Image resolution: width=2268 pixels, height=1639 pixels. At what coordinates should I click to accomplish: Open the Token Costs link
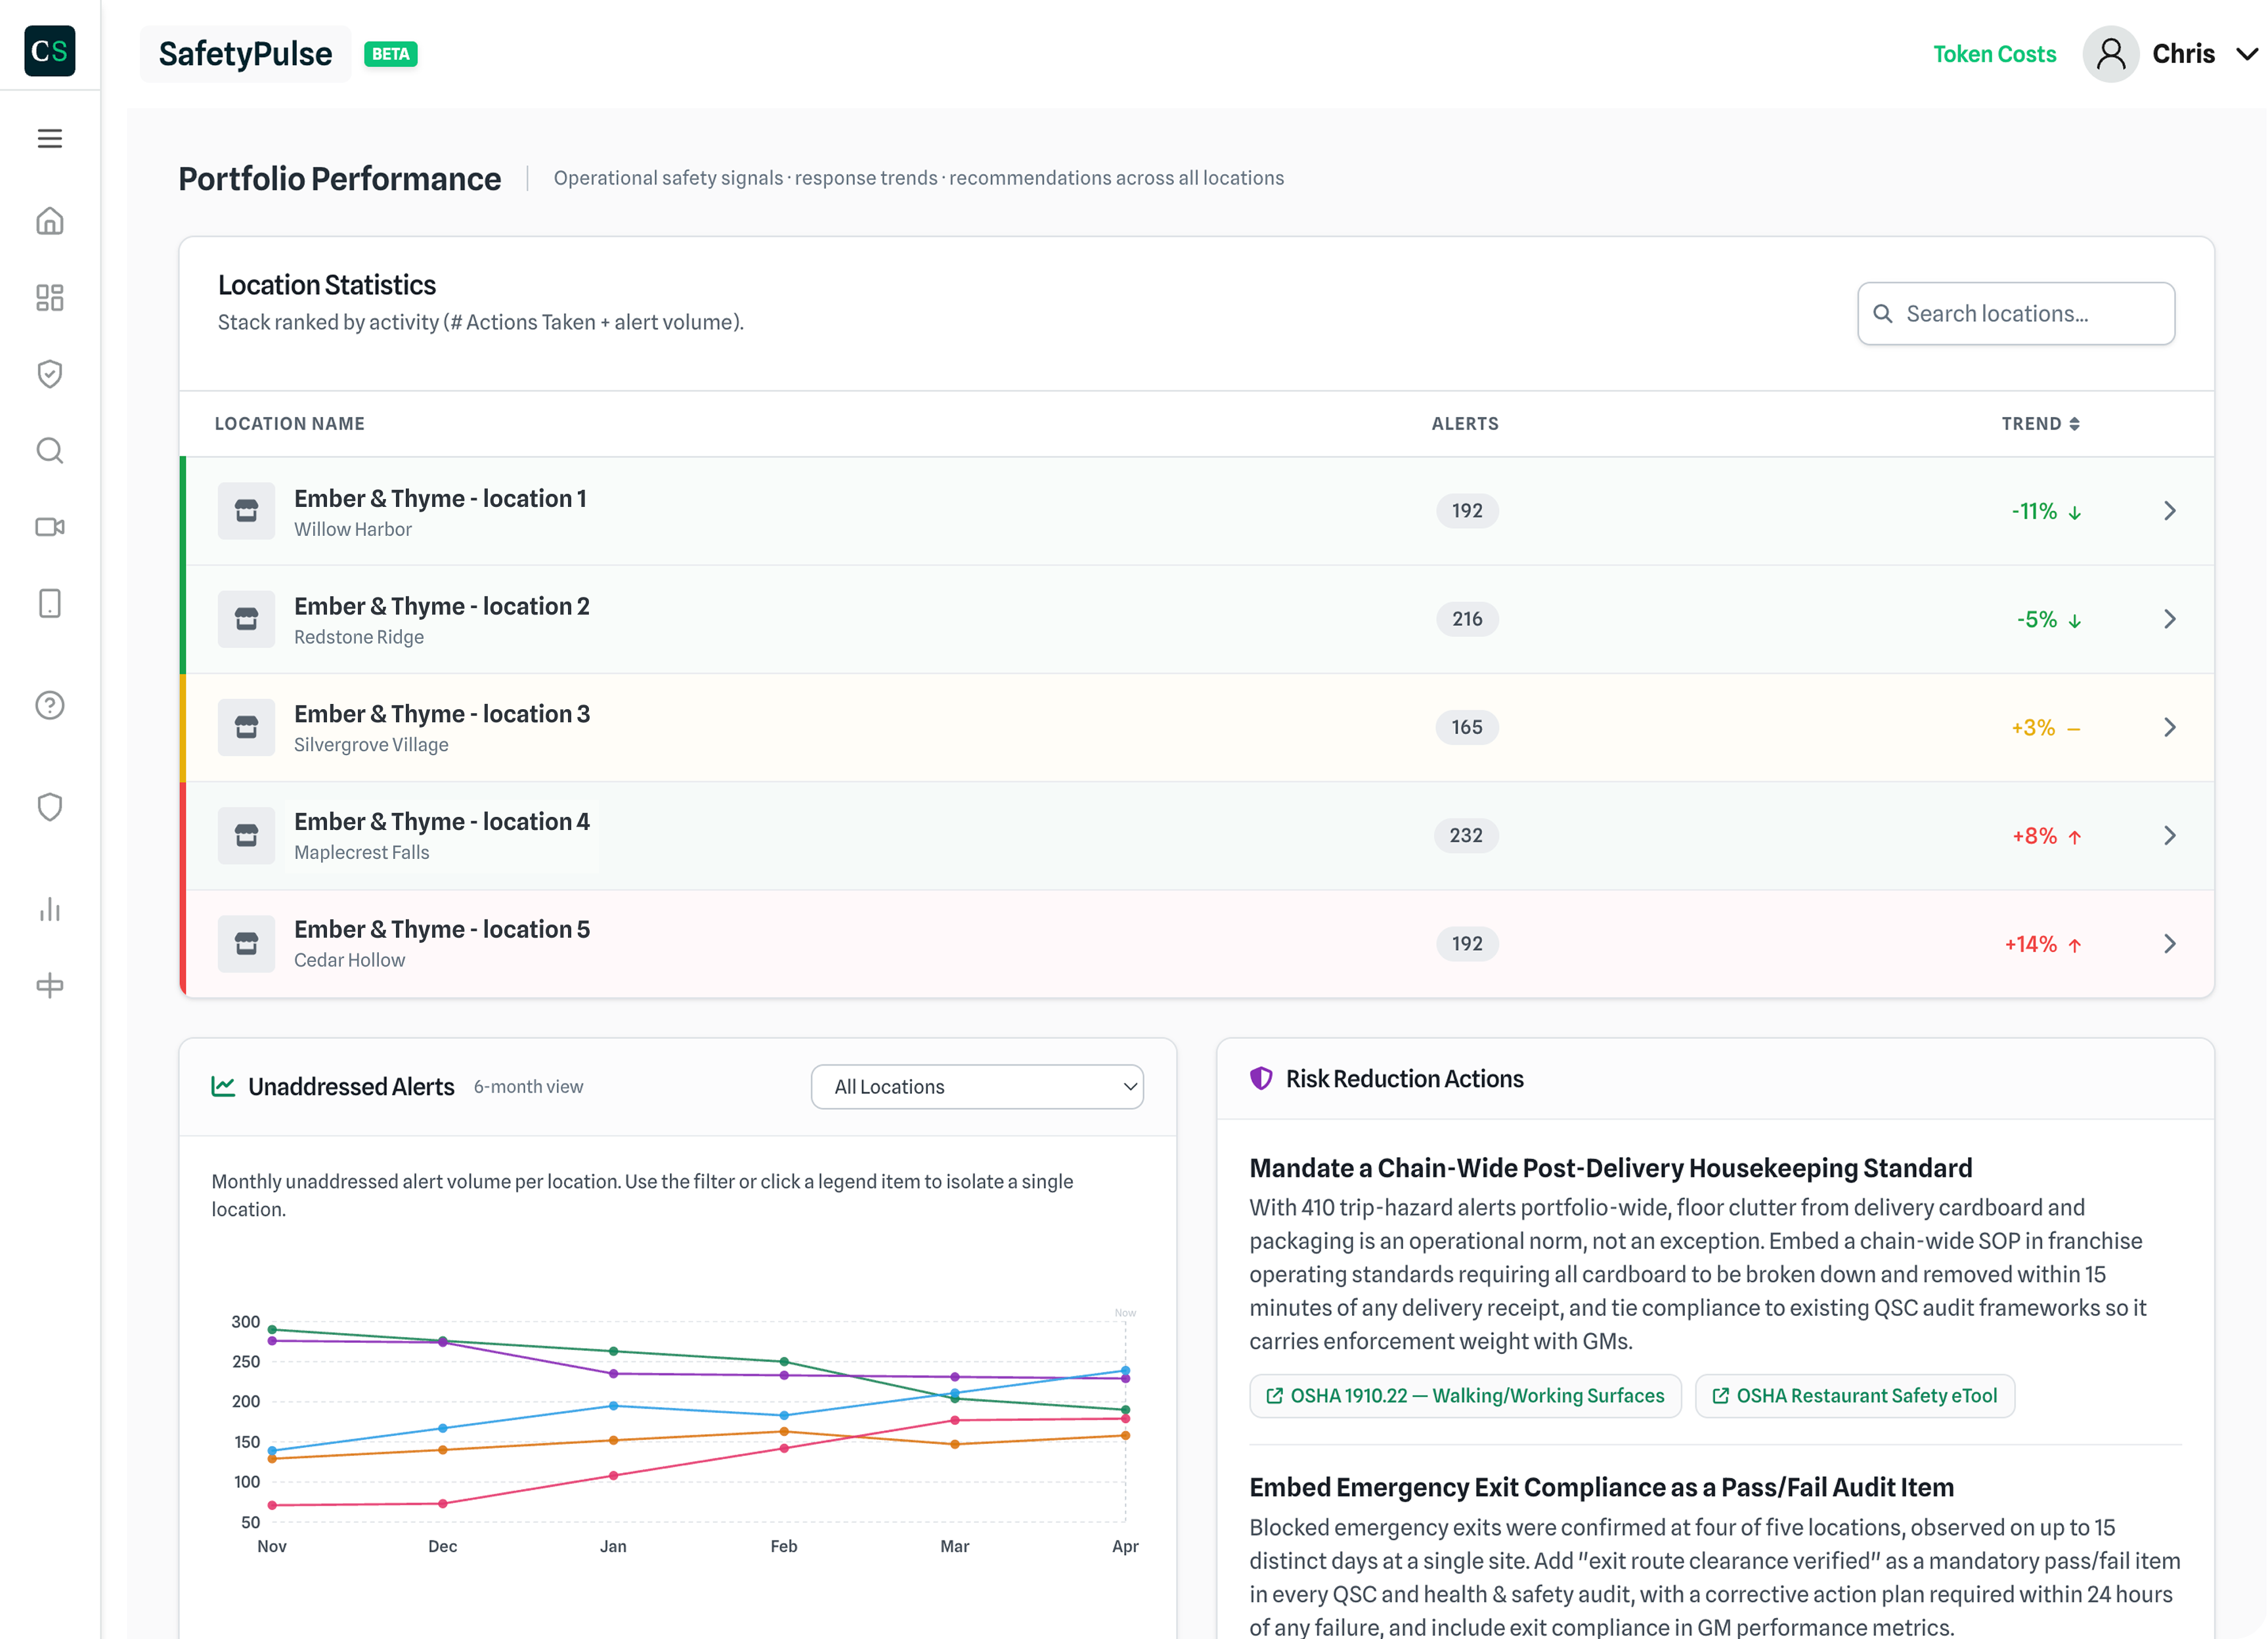click(1994, 54)
